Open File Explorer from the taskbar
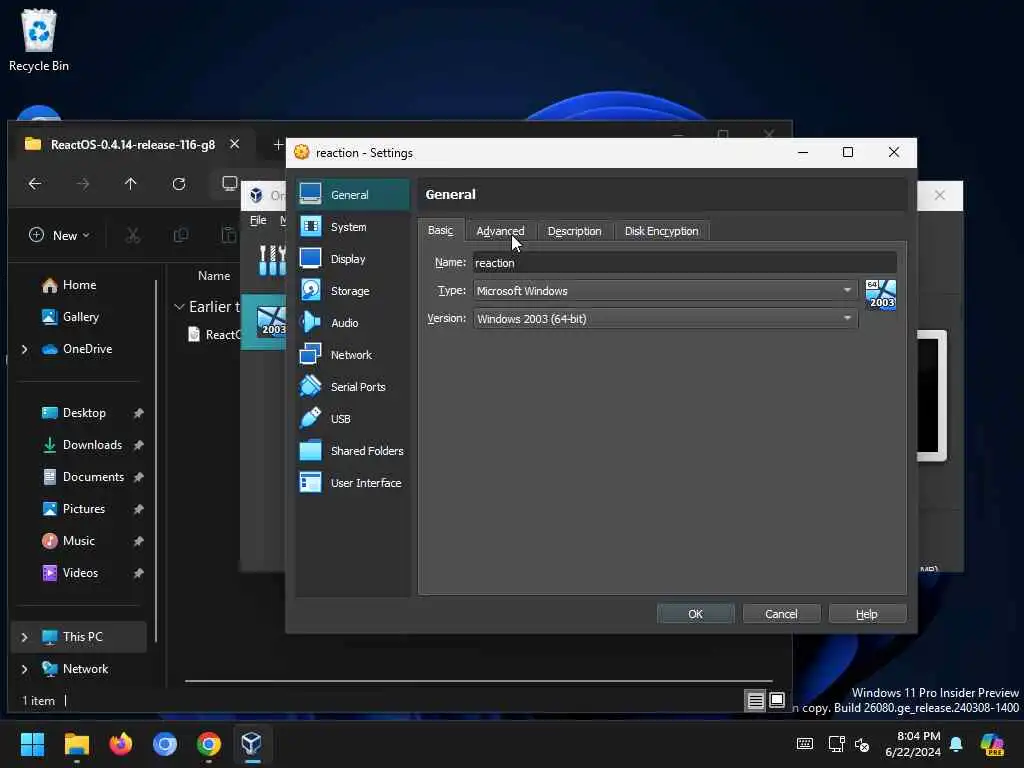This screenshot has width=1024, height=768. point(76,744)
